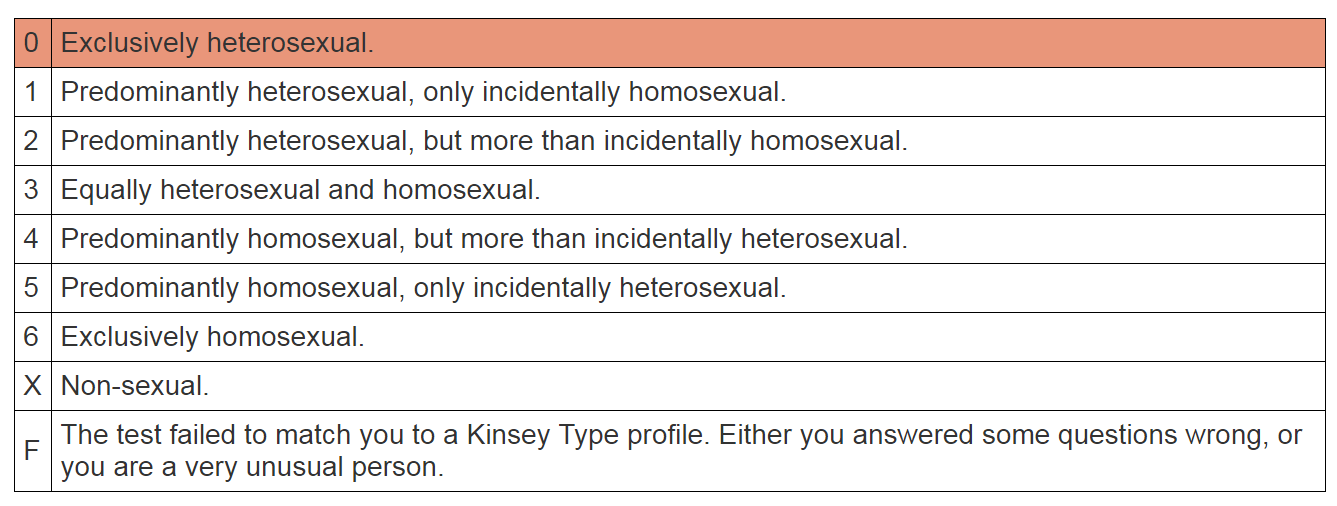The image size is (1337, 506).
Task: Select the highlighted 'Exclusively heterosexual' row
Action: 670,43
